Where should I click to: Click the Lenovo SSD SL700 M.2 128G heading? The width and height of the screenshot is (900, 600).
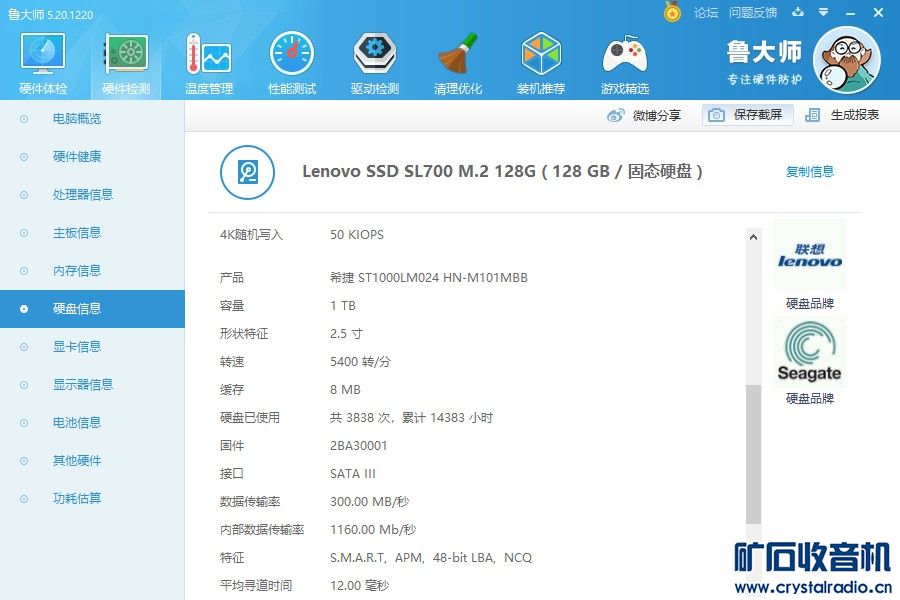(x=502, y=171)
